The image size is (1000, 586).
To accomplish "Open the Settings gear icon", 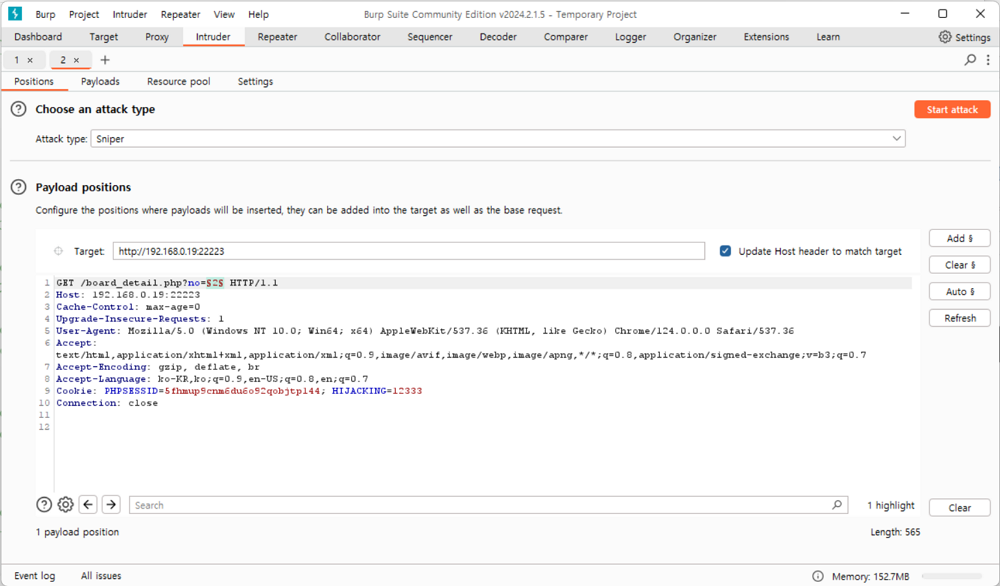I will coord(945,37).
